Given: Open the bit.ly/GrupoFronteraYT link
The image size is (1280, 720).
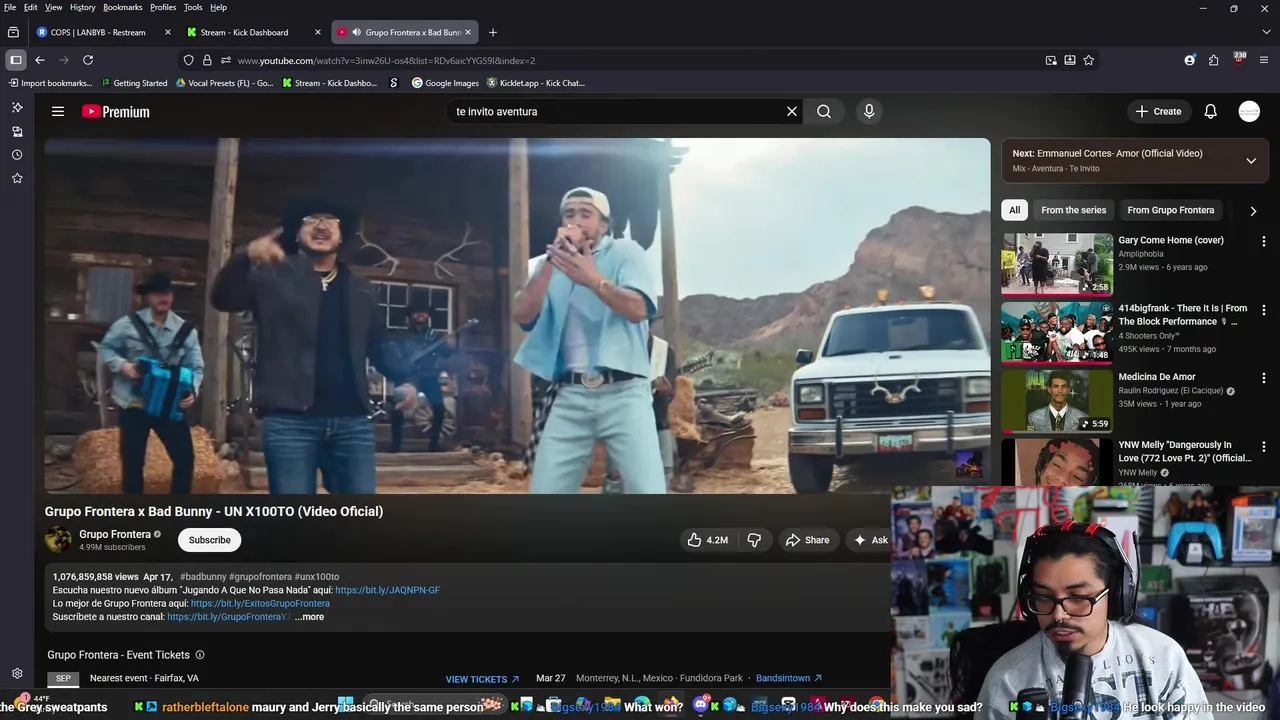Looking at the screenshot, I should point(229,617).
